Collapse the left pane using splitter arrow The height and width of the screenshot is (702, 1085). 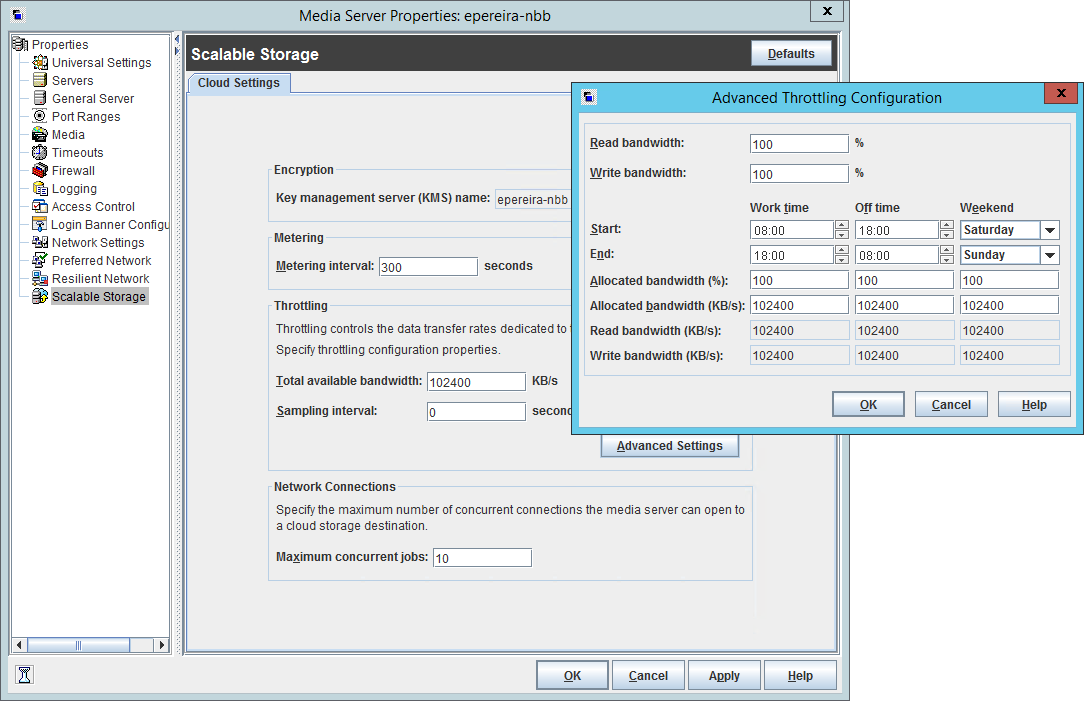tap(177, 39)
